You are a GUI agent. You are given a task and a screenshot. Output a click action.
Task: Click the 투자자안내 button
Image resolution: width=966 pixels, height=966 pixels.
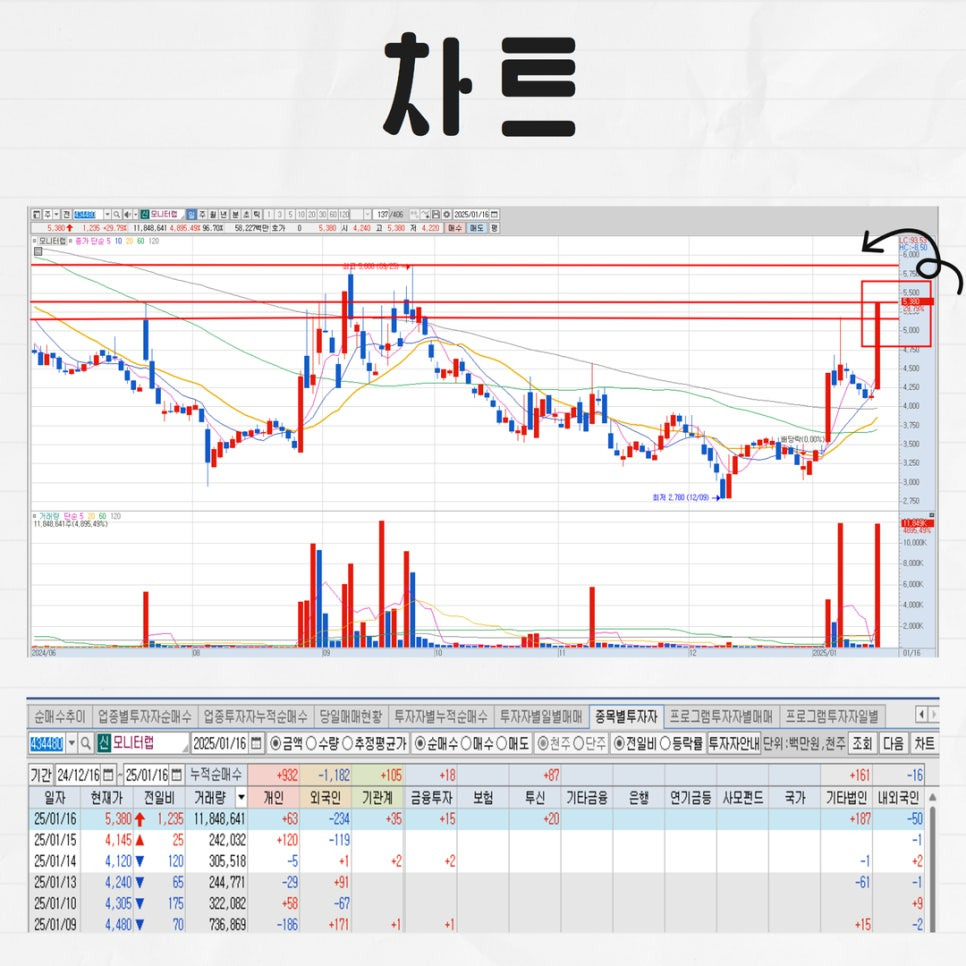click(734, 744)
